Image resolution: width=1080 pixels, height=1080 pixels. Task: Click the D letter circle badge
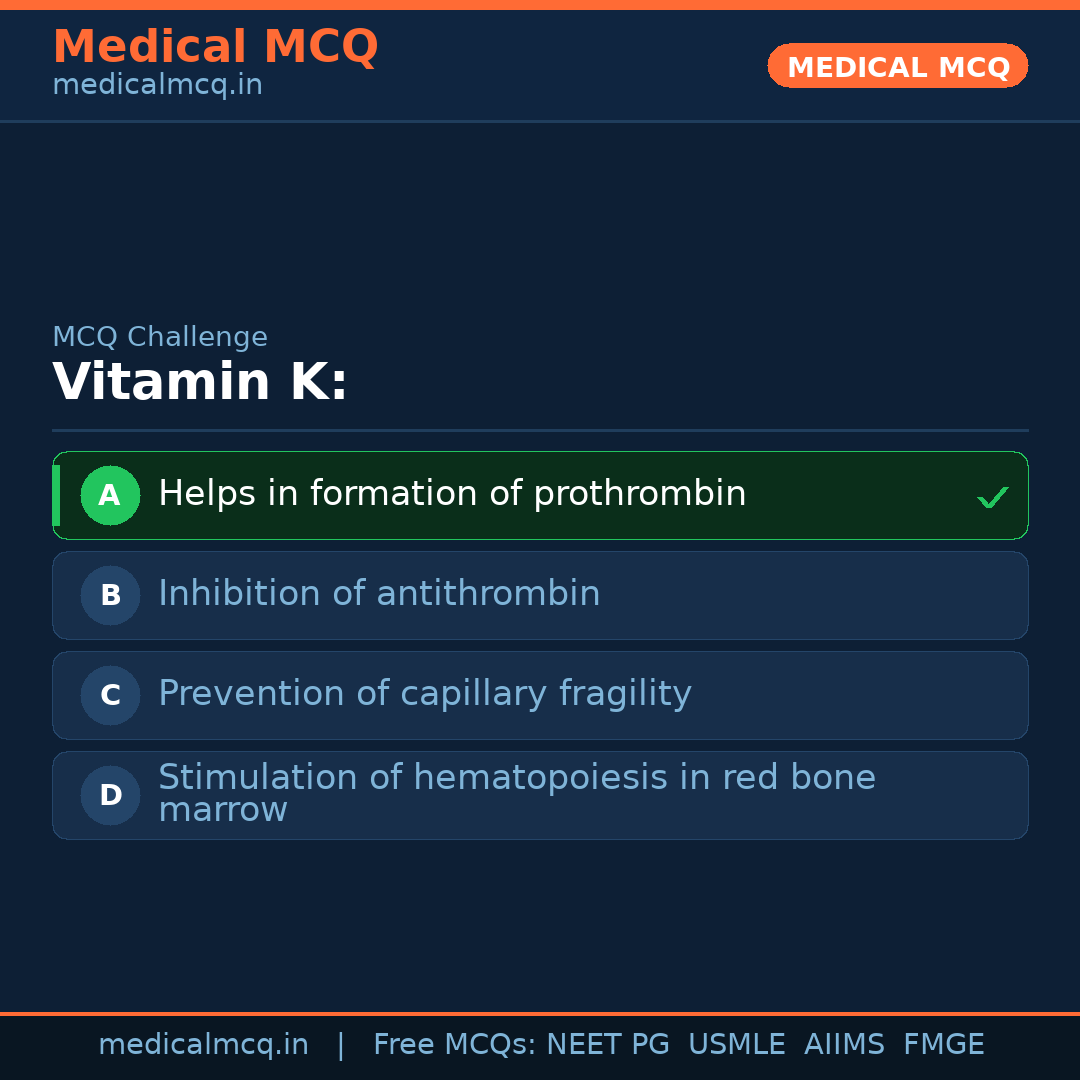(110, 795)
